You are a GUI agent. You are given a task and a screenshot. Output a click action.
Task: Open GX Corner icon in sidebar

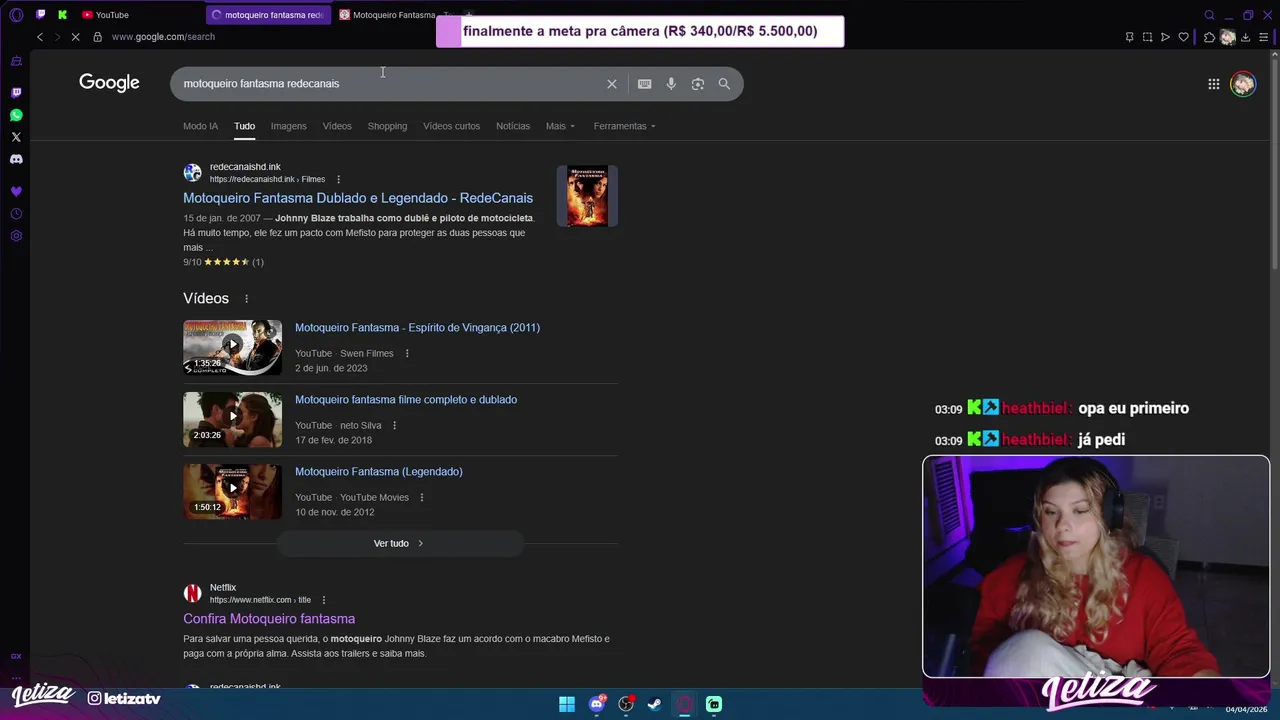[x=16, y=656]
